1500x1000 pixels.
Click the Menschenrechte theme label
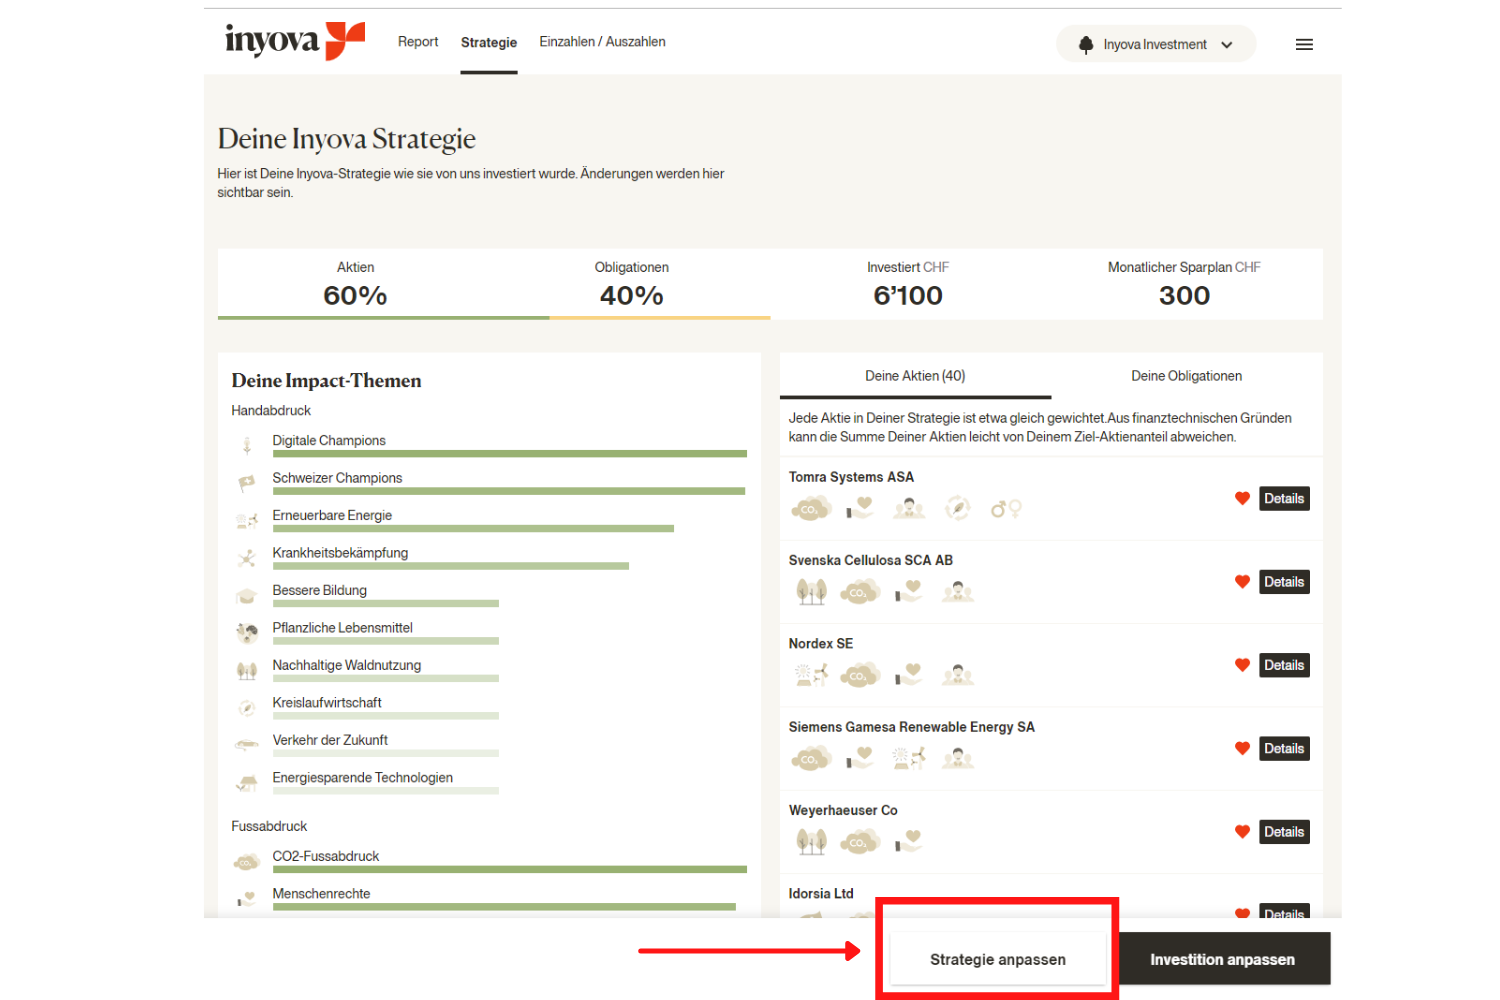point(322,894)
